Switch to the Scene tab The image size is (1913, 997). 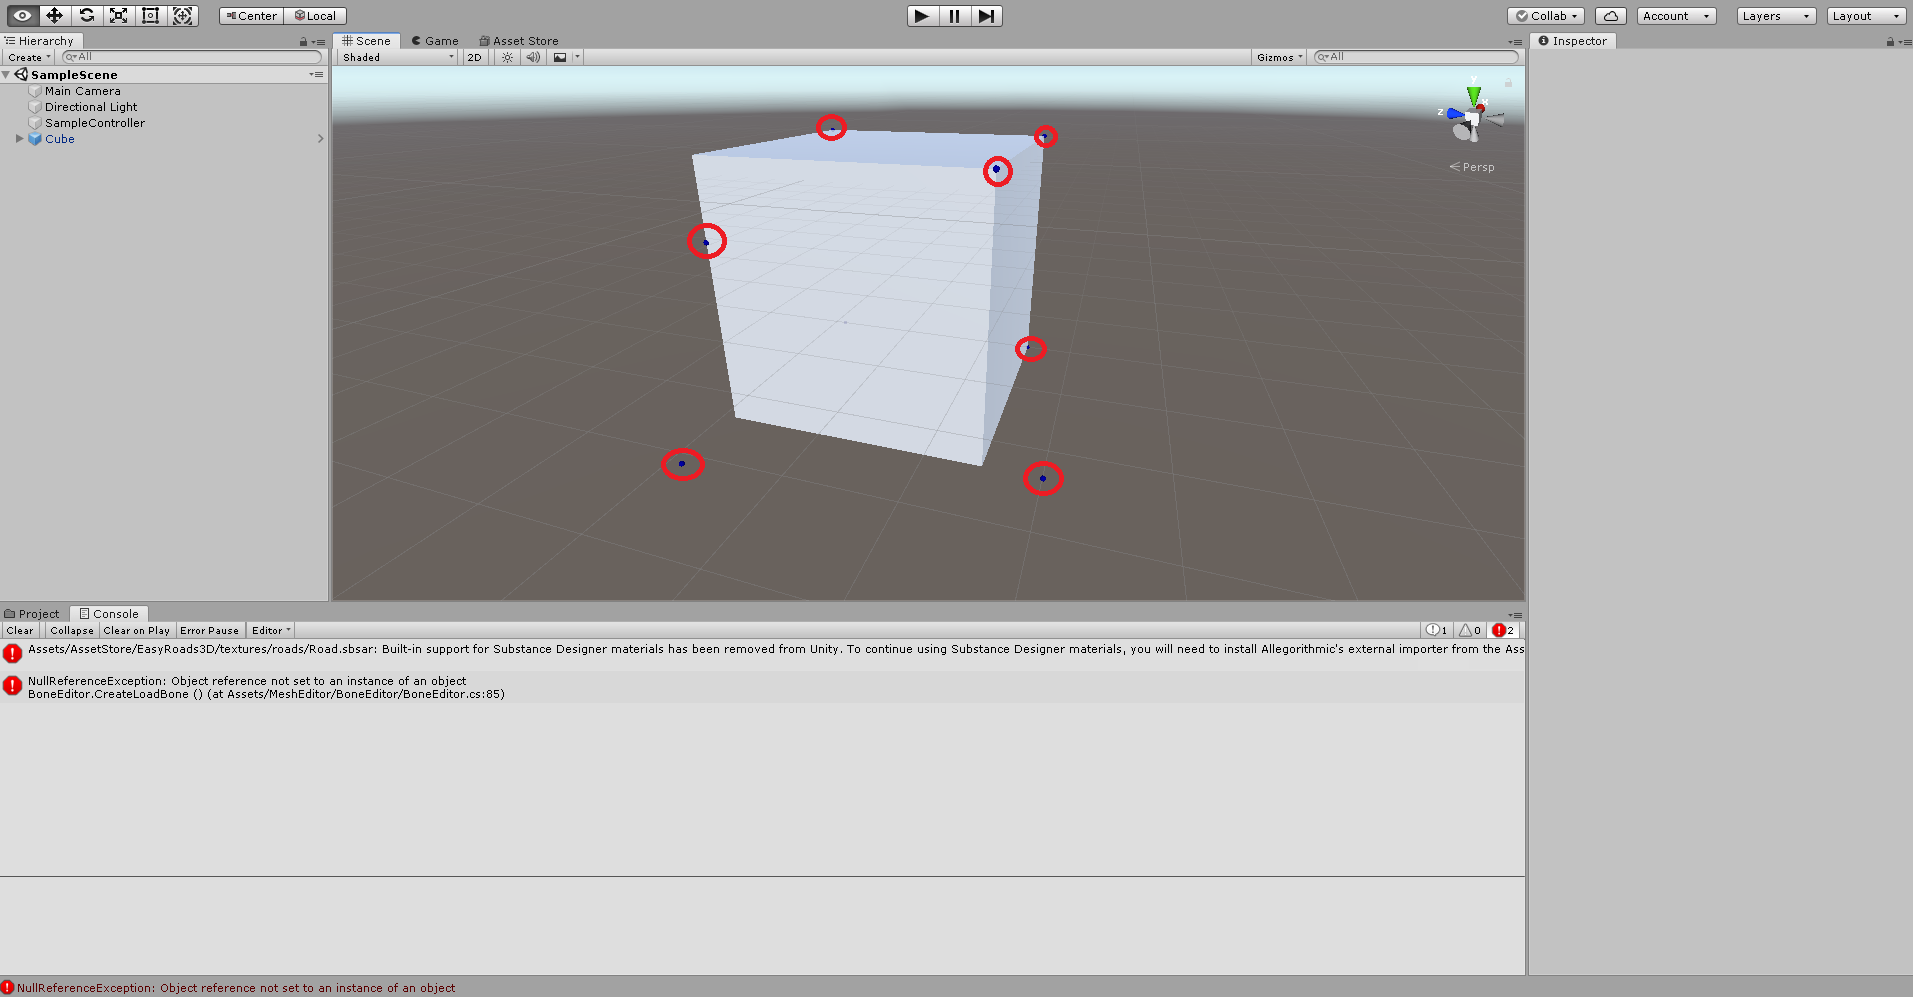pos(367,41)
